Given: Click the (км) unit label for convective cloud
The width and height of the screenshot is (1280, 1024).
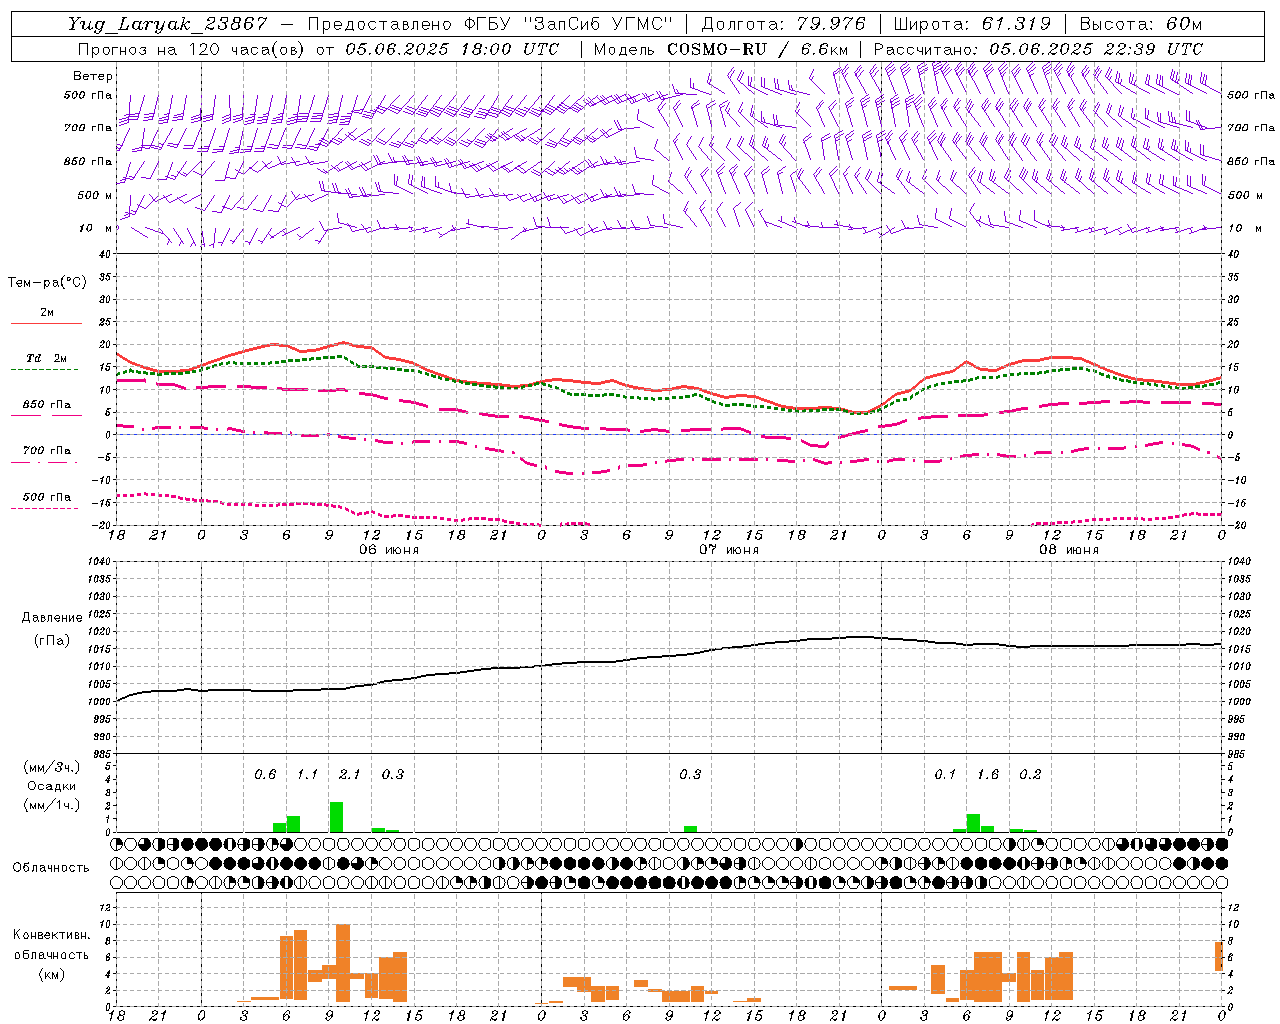Looking at the screenshot, I should coord(51,974).
